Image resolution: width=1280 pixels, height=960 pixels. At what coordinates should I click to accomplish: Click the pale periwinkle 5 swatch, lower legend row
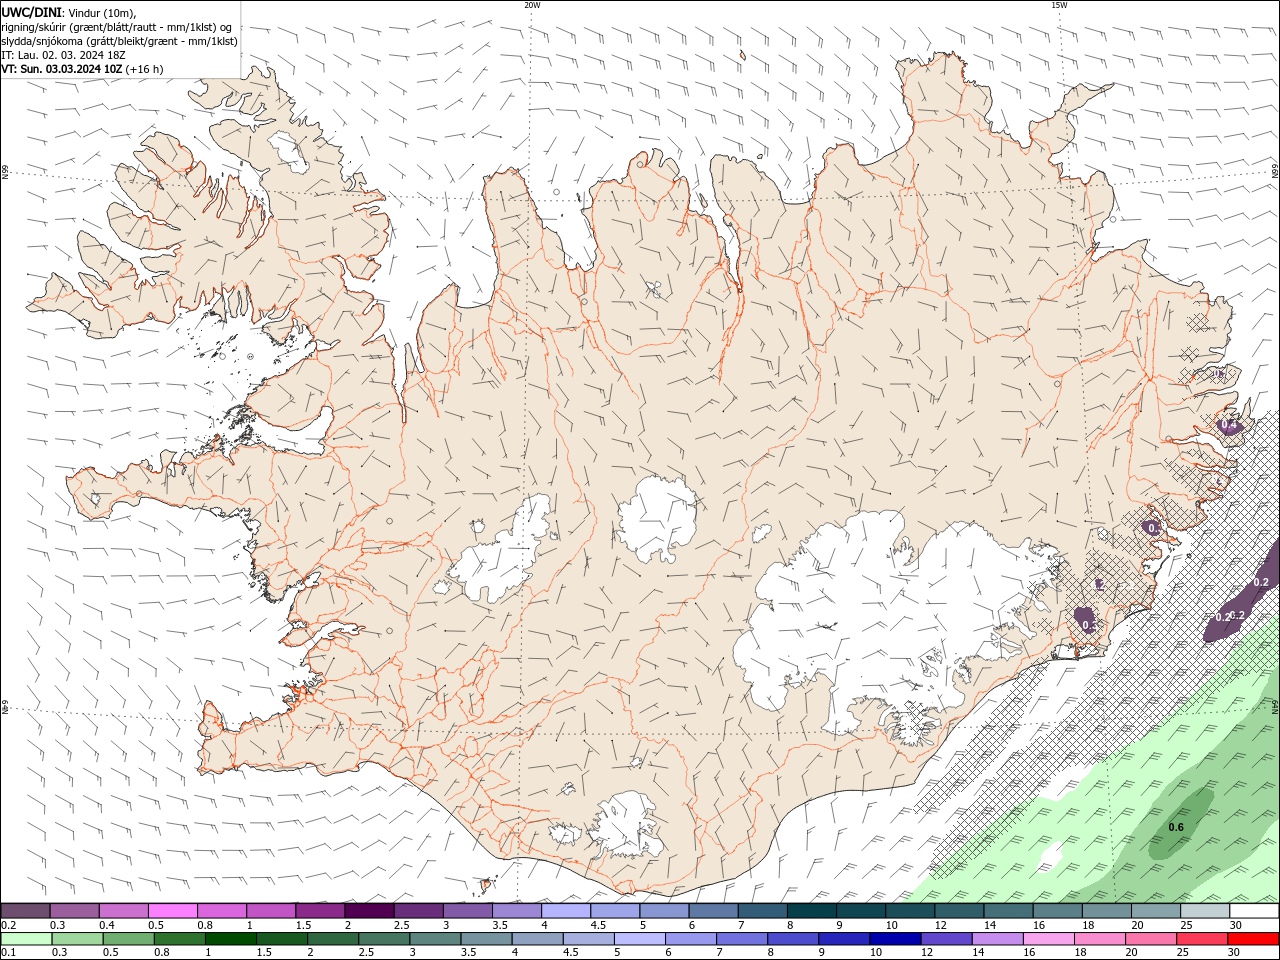point(639,939)
